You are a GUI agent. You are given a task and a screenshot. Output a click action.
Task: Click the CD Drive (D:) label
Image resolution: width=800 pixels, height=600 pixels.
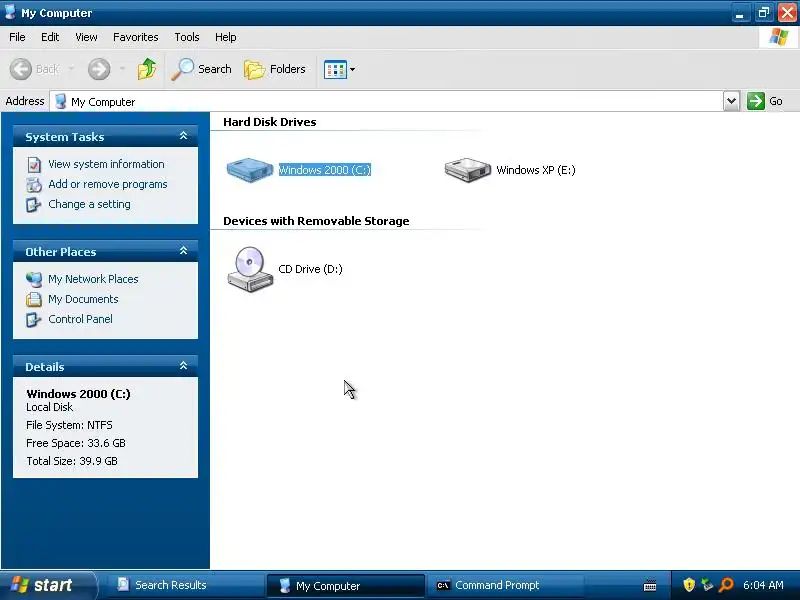tap(310, 269)
